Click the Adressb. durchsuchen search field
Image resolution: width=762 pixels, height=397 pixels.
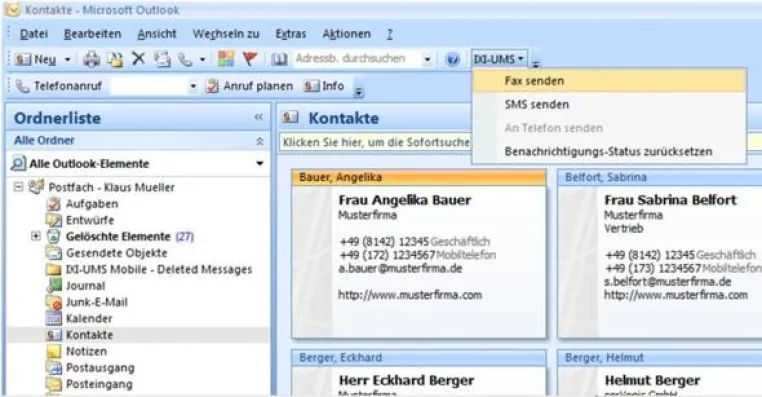(x=356, y=59)
